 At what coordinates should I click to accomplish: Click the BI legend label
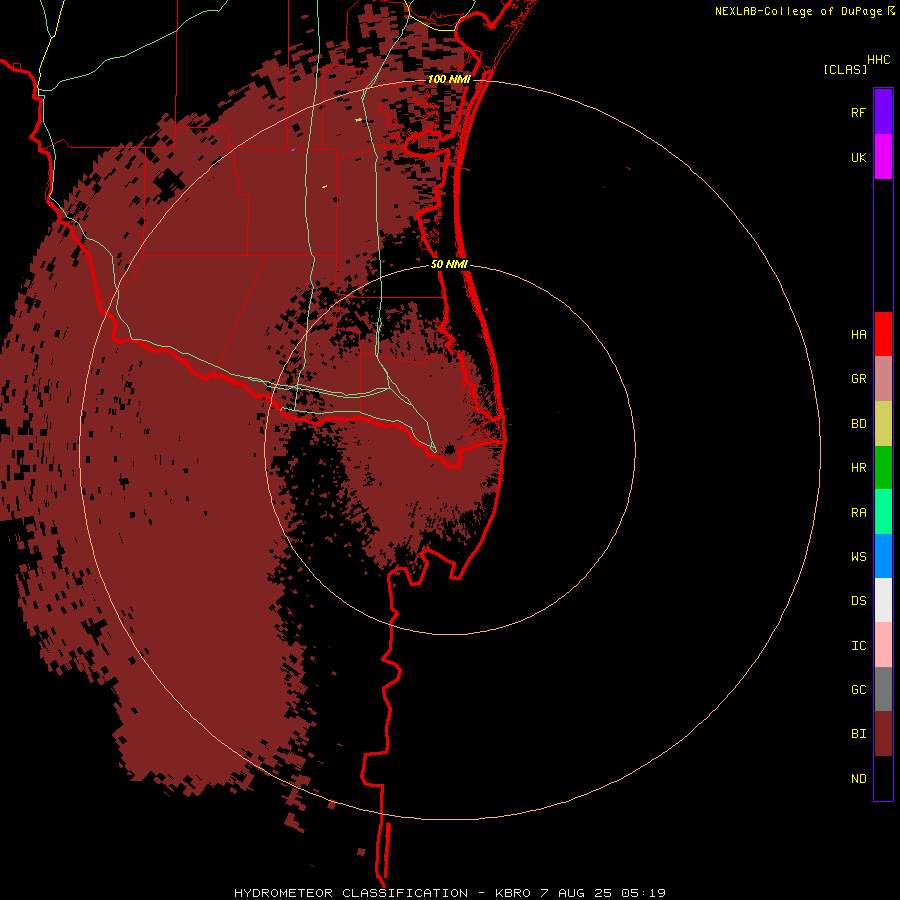858,734
